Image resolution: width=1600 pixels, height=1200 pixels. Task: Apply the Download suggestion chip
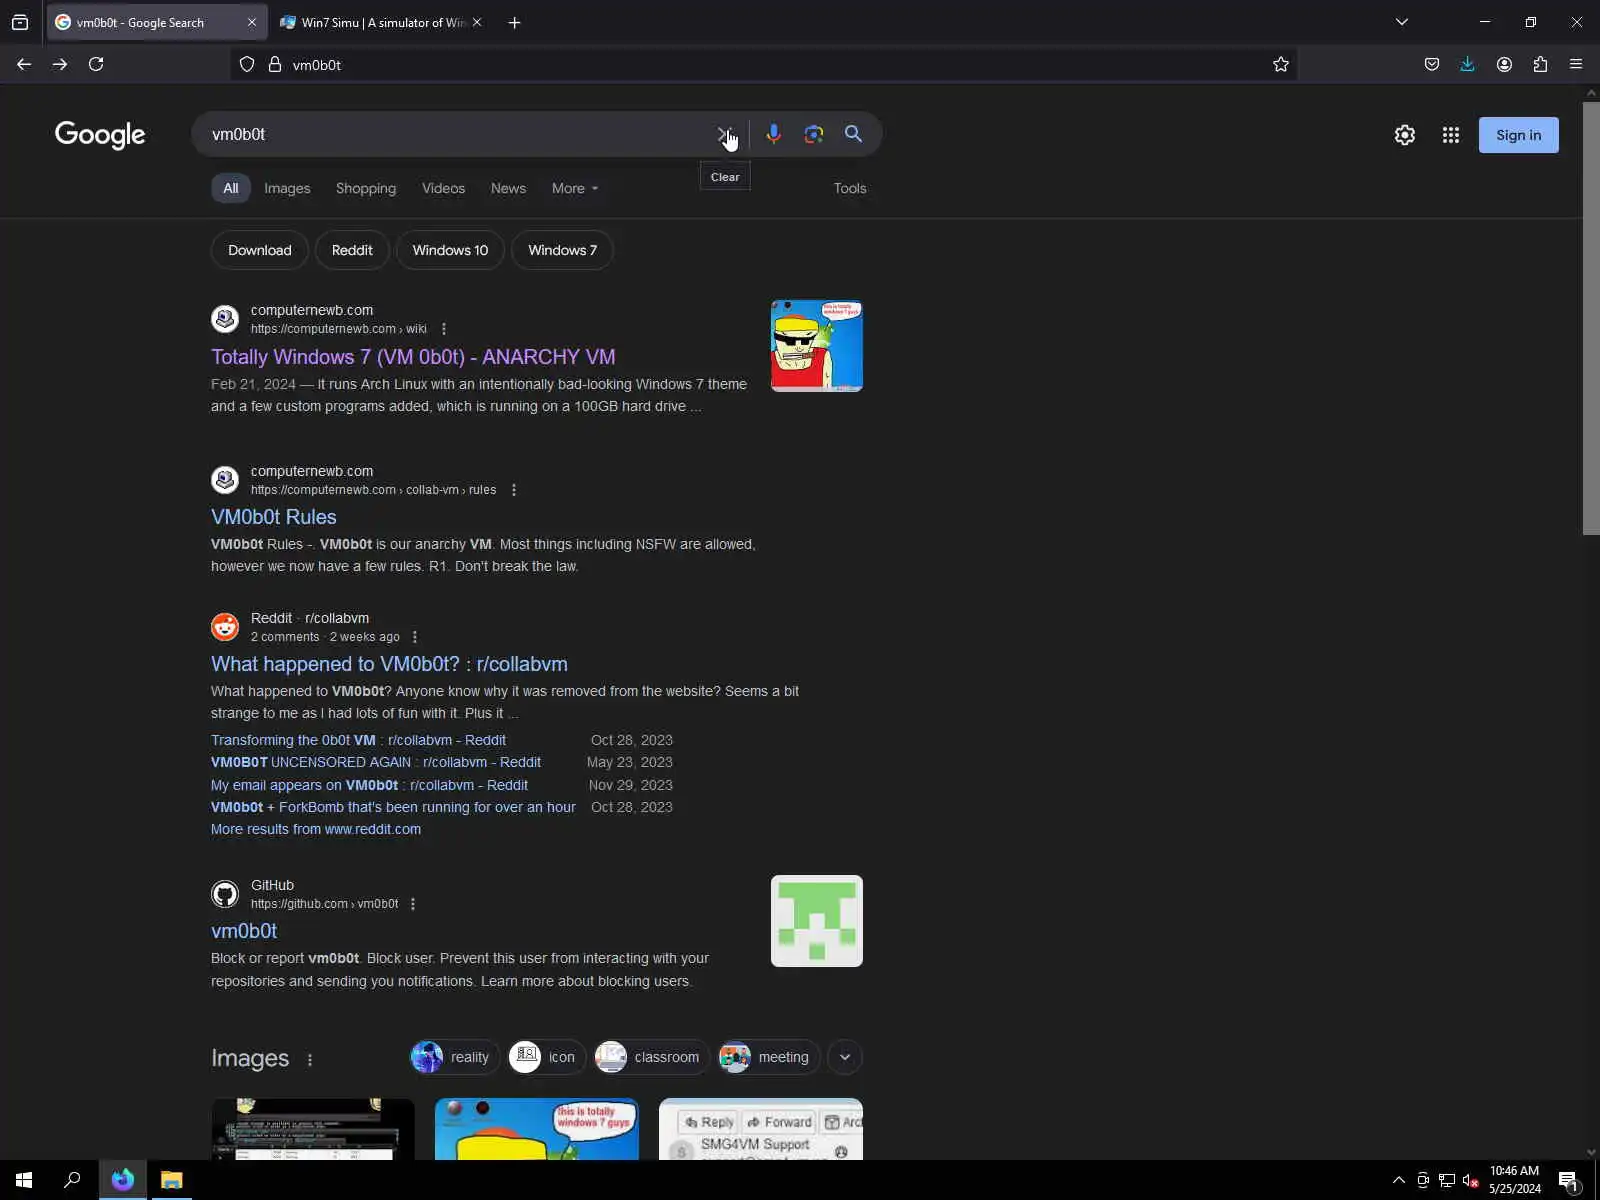tap(260, 250)
